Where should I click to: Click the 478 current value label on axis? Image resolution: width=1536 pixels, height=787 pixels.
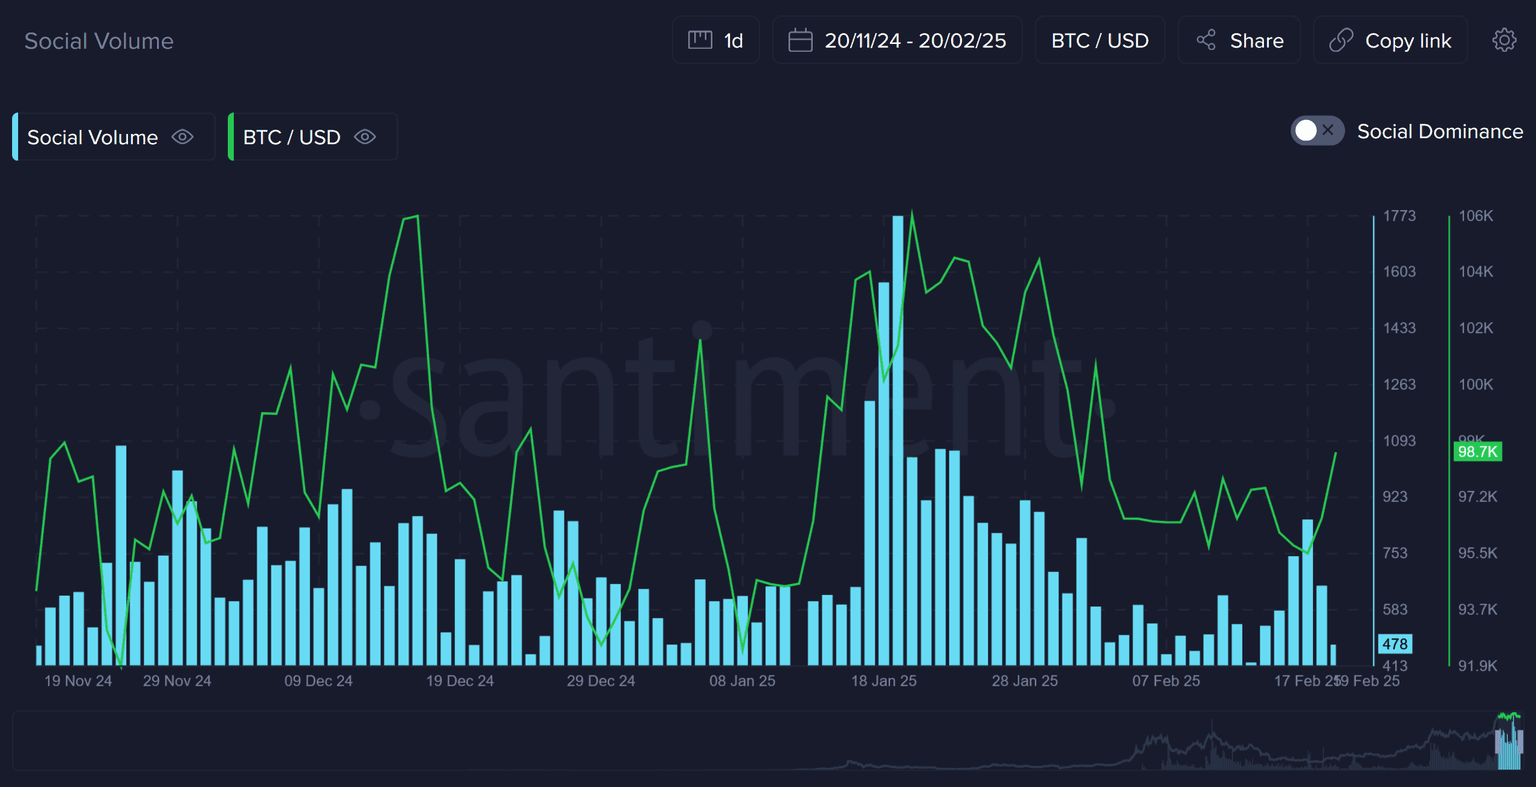coord(1395,644)
